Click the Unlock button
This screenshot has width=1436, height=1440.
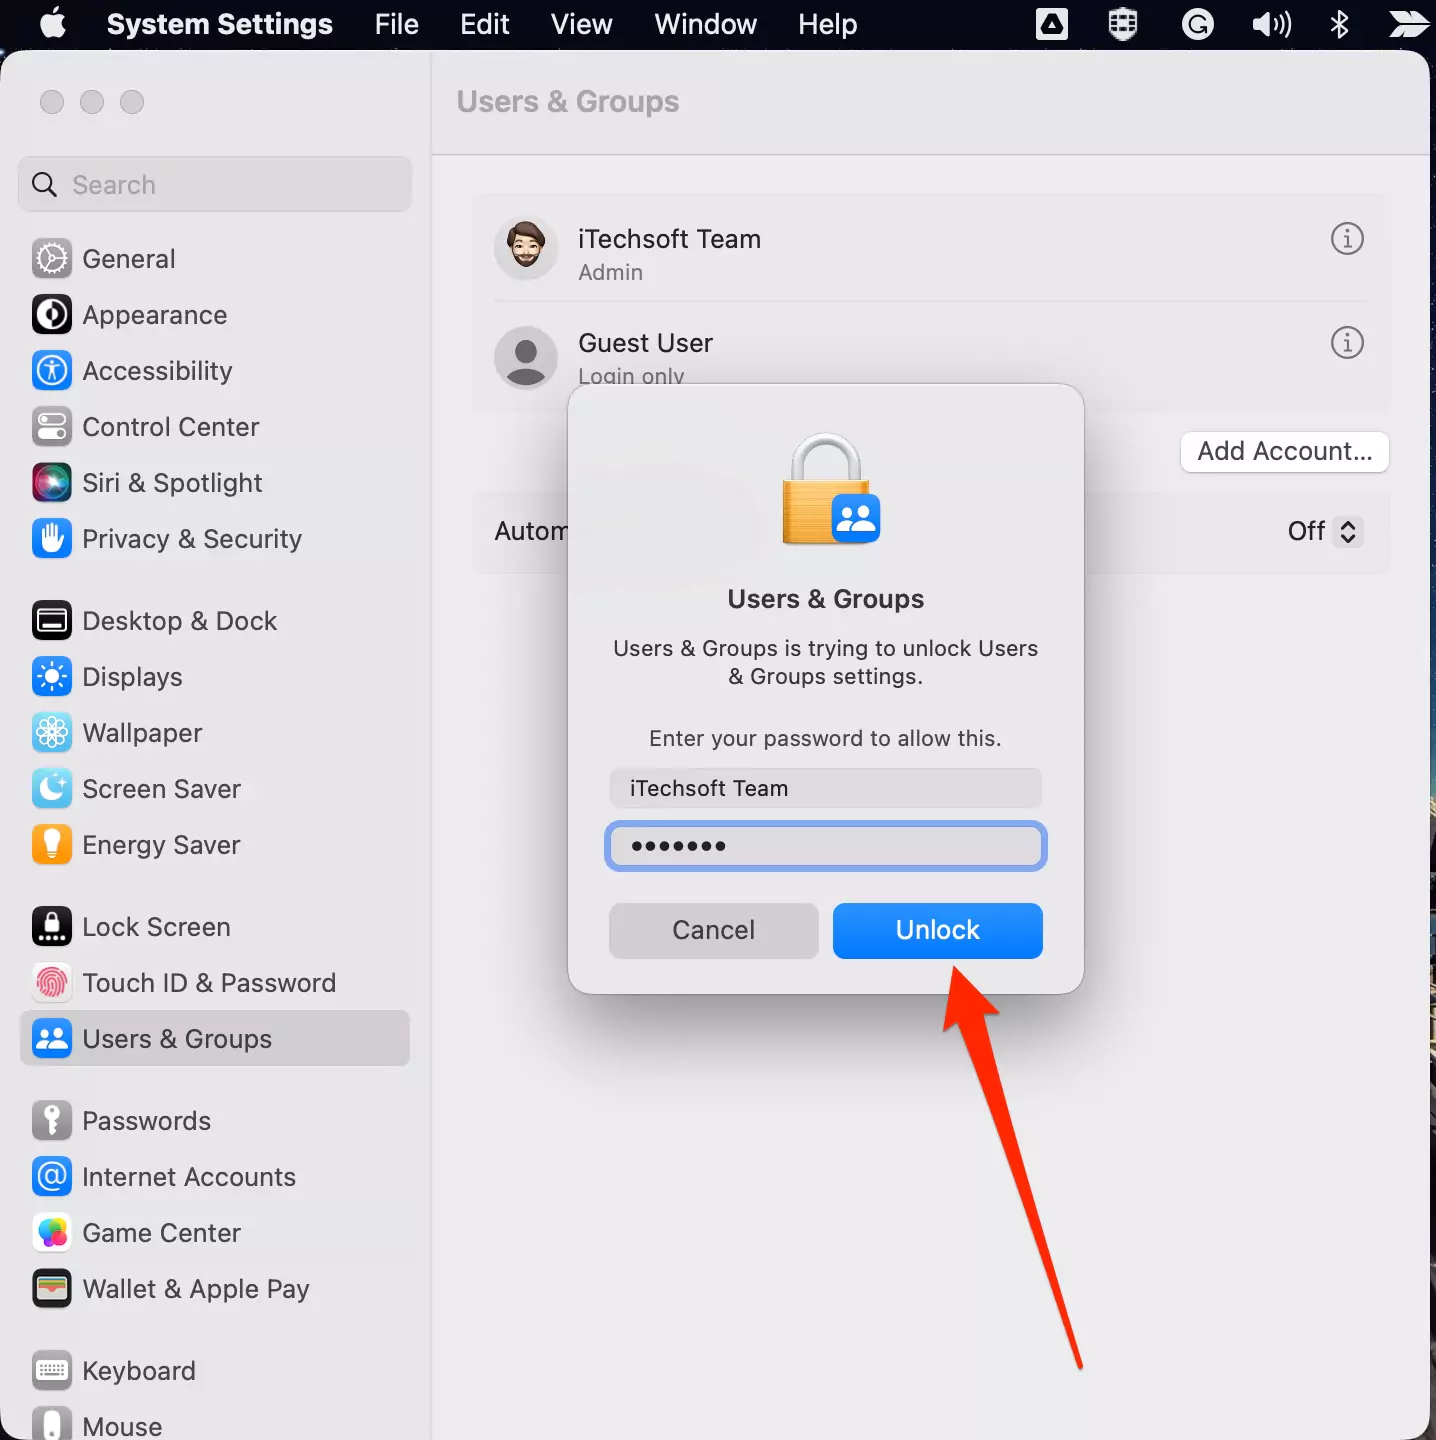[937, 930]
